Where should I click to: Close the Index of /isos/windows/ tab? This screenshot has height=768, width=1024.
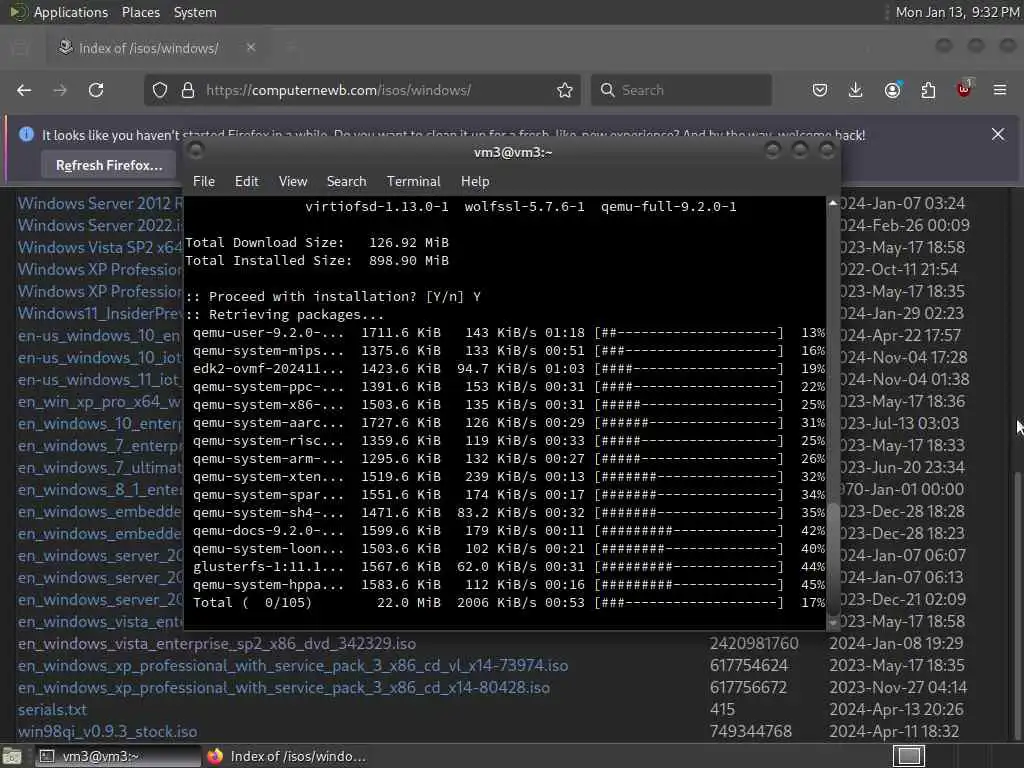(x=251, y=48)
